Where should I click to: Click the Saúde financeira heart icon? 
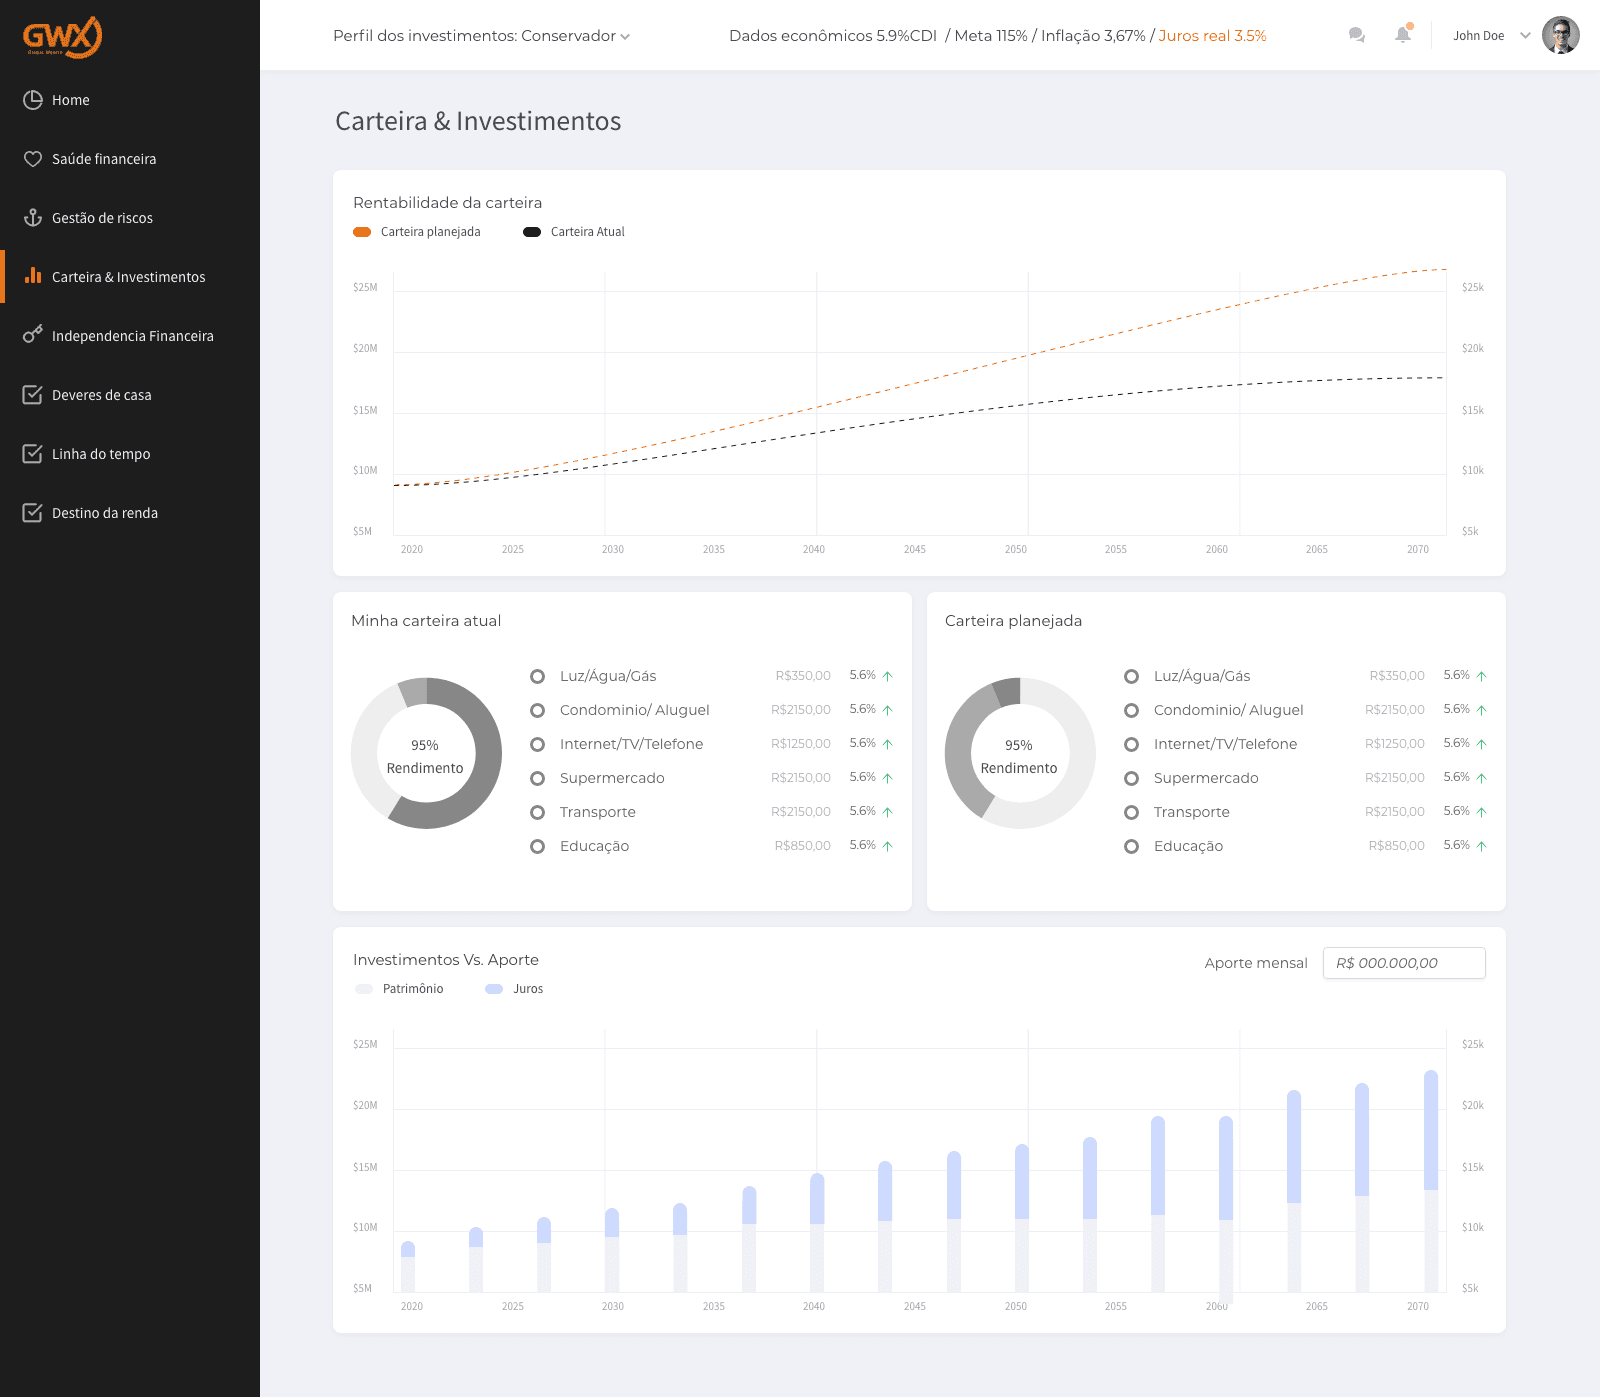[x=33, y=159]
